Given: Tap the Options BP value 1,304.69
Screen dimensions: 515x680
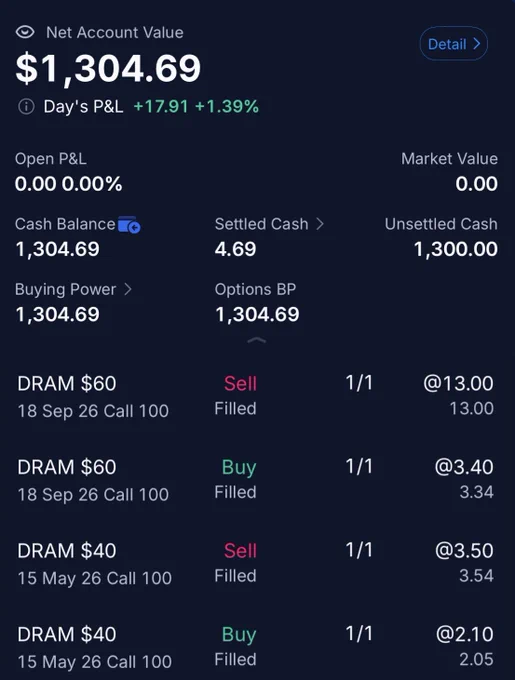Looking at the screenshot, I should 257,314.
